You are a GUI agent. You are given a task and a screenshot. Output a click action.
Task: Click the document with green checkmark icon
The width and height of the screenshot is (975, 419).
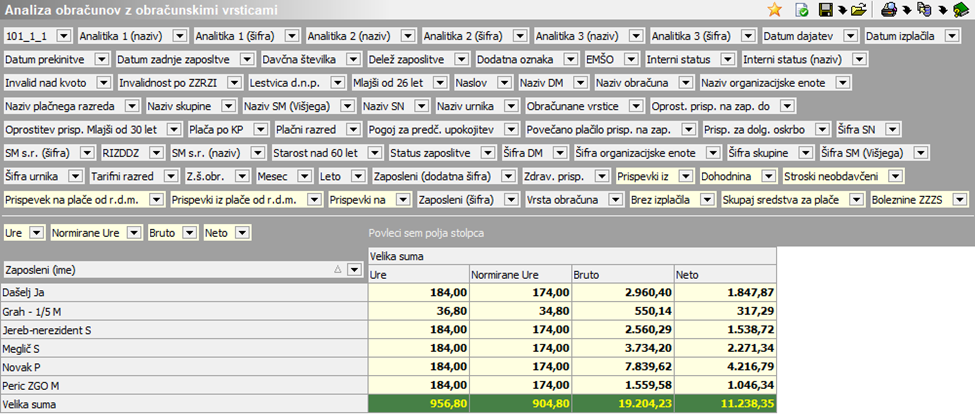coord(801,10)
